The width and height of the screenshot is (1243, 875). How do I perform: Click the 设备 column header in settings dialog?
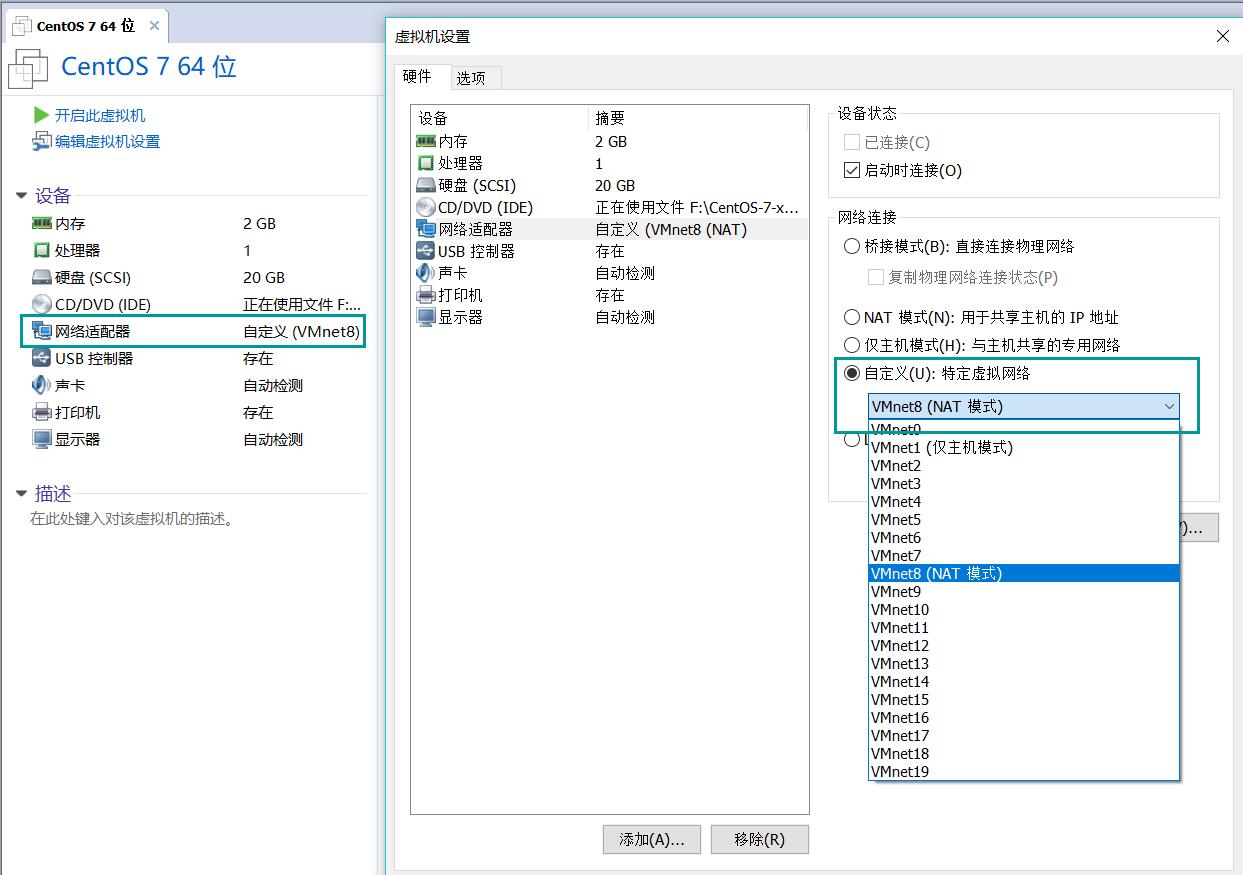[499, 118]
